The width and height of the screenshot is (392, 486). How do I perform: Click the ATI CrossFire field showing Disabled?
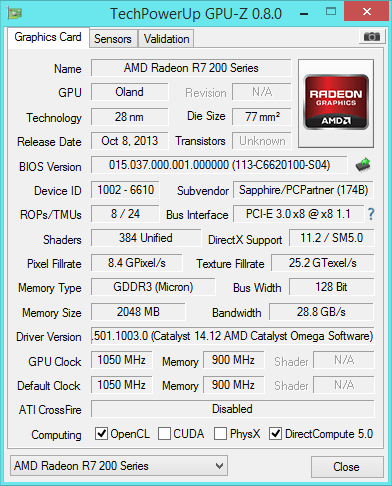232,409
